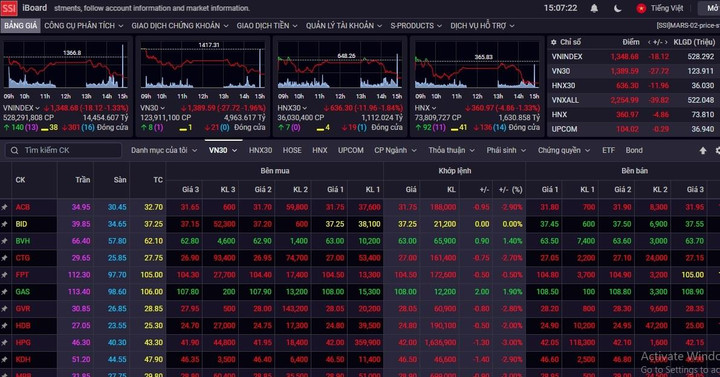
Task: Click BID matched price 37.25
Action: [407, 224]
